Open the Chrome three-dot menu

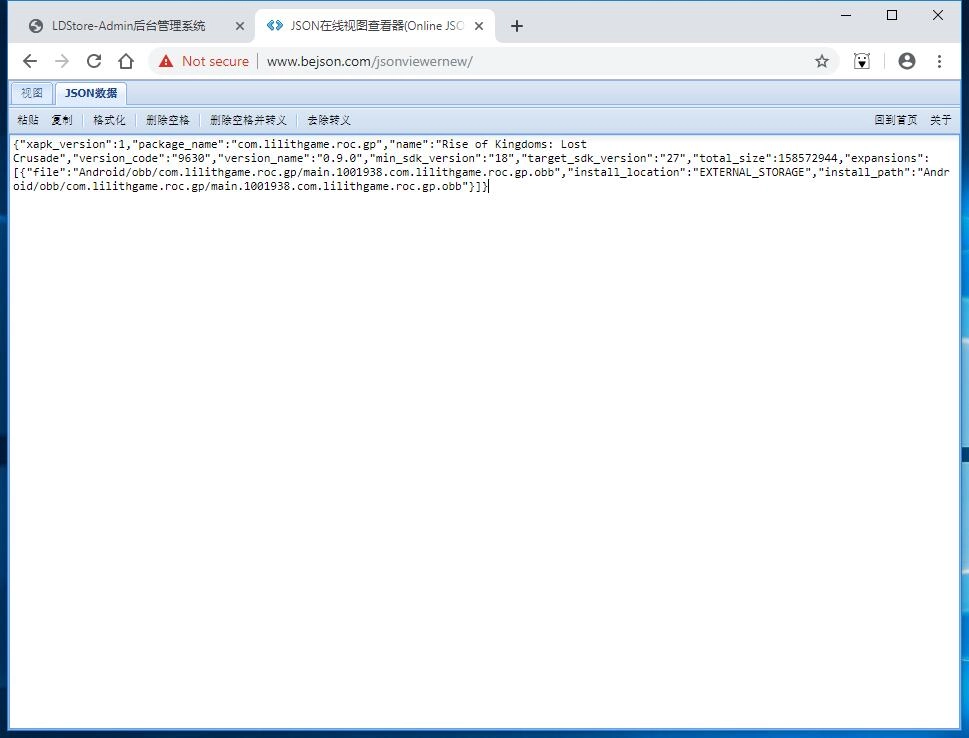[939, 61]
